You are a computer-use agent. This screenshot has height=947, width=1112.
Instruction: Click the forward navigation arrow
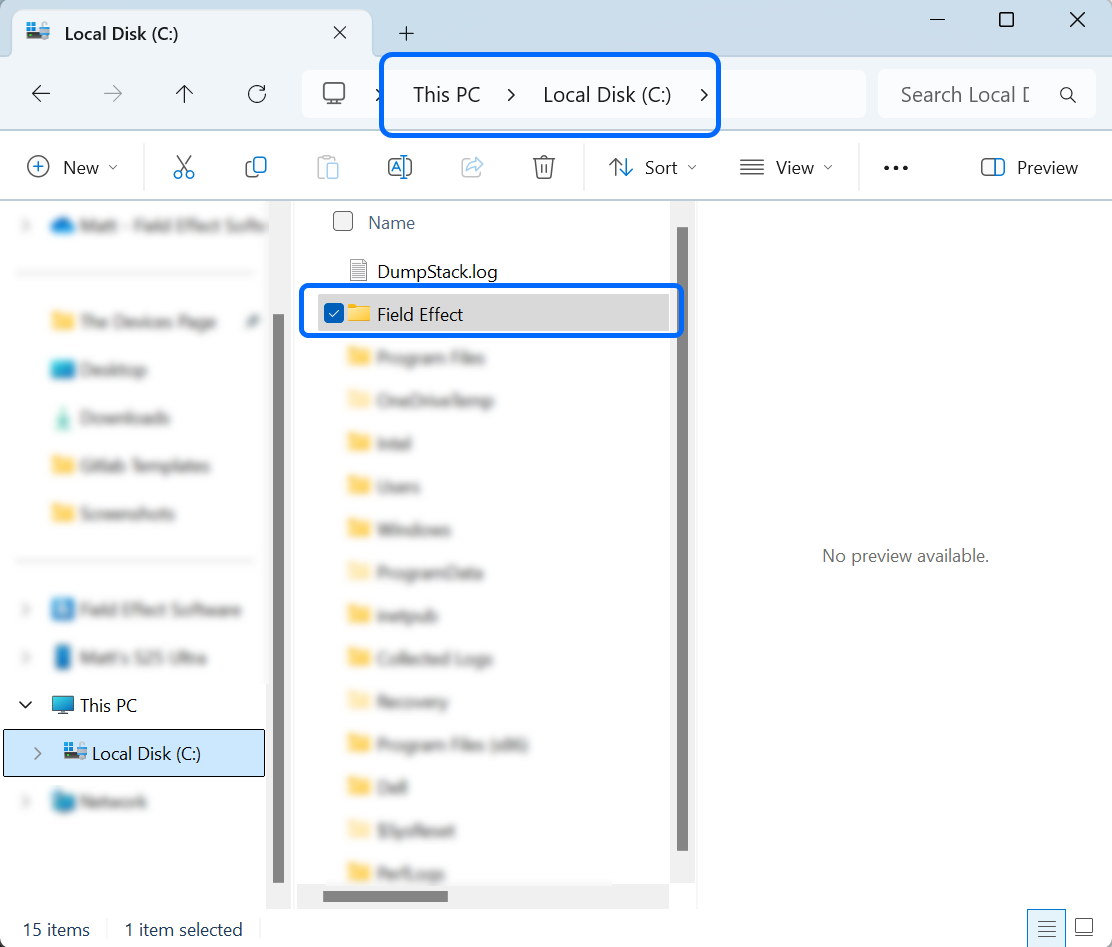pyautogui.click(x=113, y=94)
